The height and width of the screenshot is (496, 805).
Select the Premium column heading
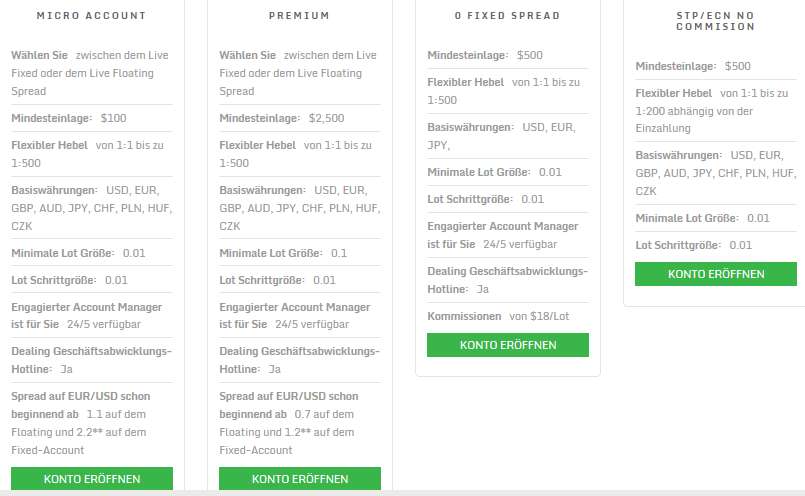pyautogui.click(x=299, y=16)
